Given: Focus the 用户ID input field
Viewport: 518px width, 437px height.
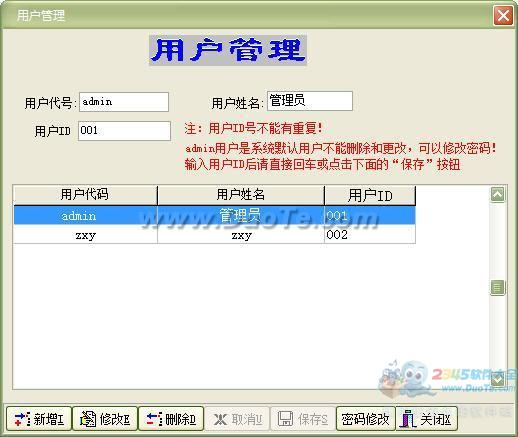Looking at the screenshot, I should click(124, 131).
